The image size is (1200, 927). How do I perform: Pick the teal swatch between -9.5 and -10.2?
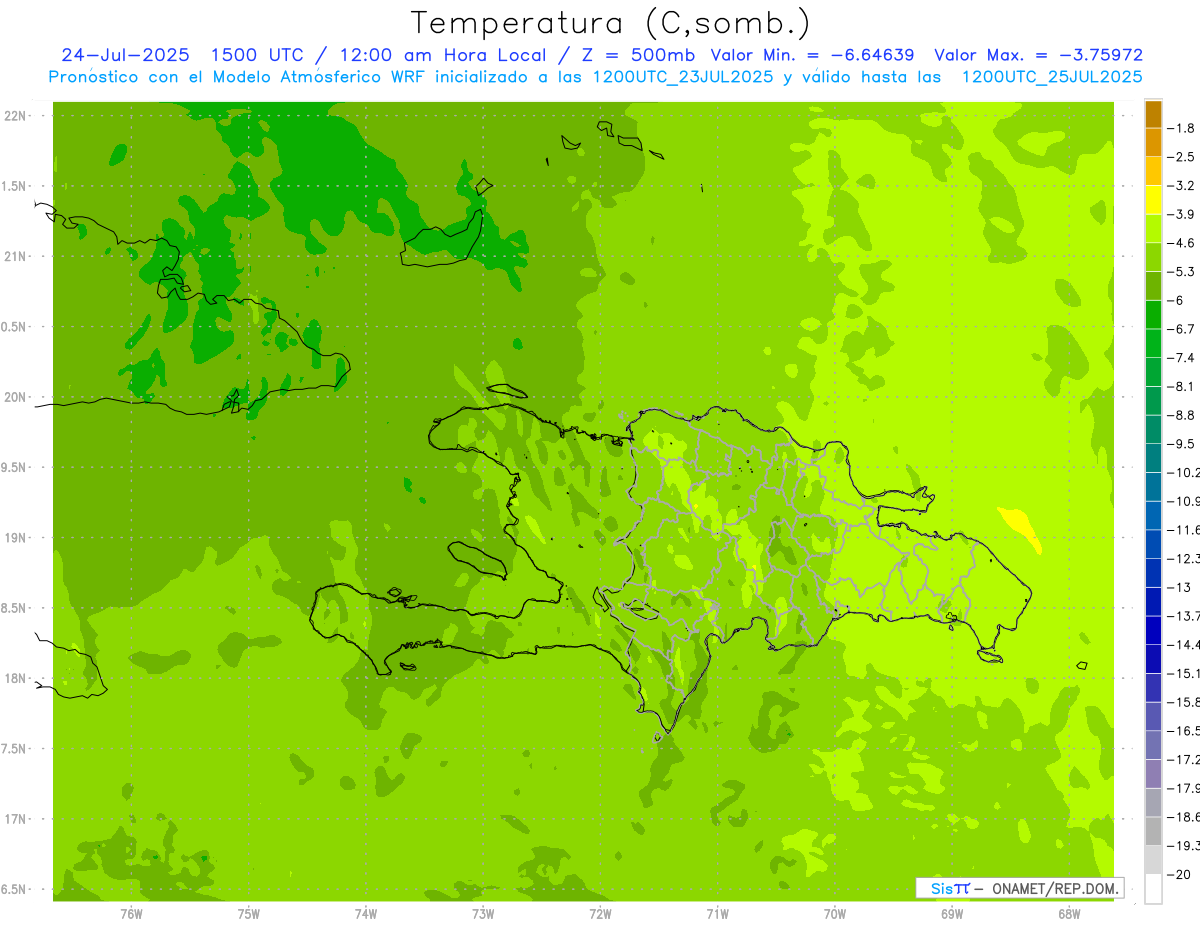pyautogui.click(x=1153, y=458)
